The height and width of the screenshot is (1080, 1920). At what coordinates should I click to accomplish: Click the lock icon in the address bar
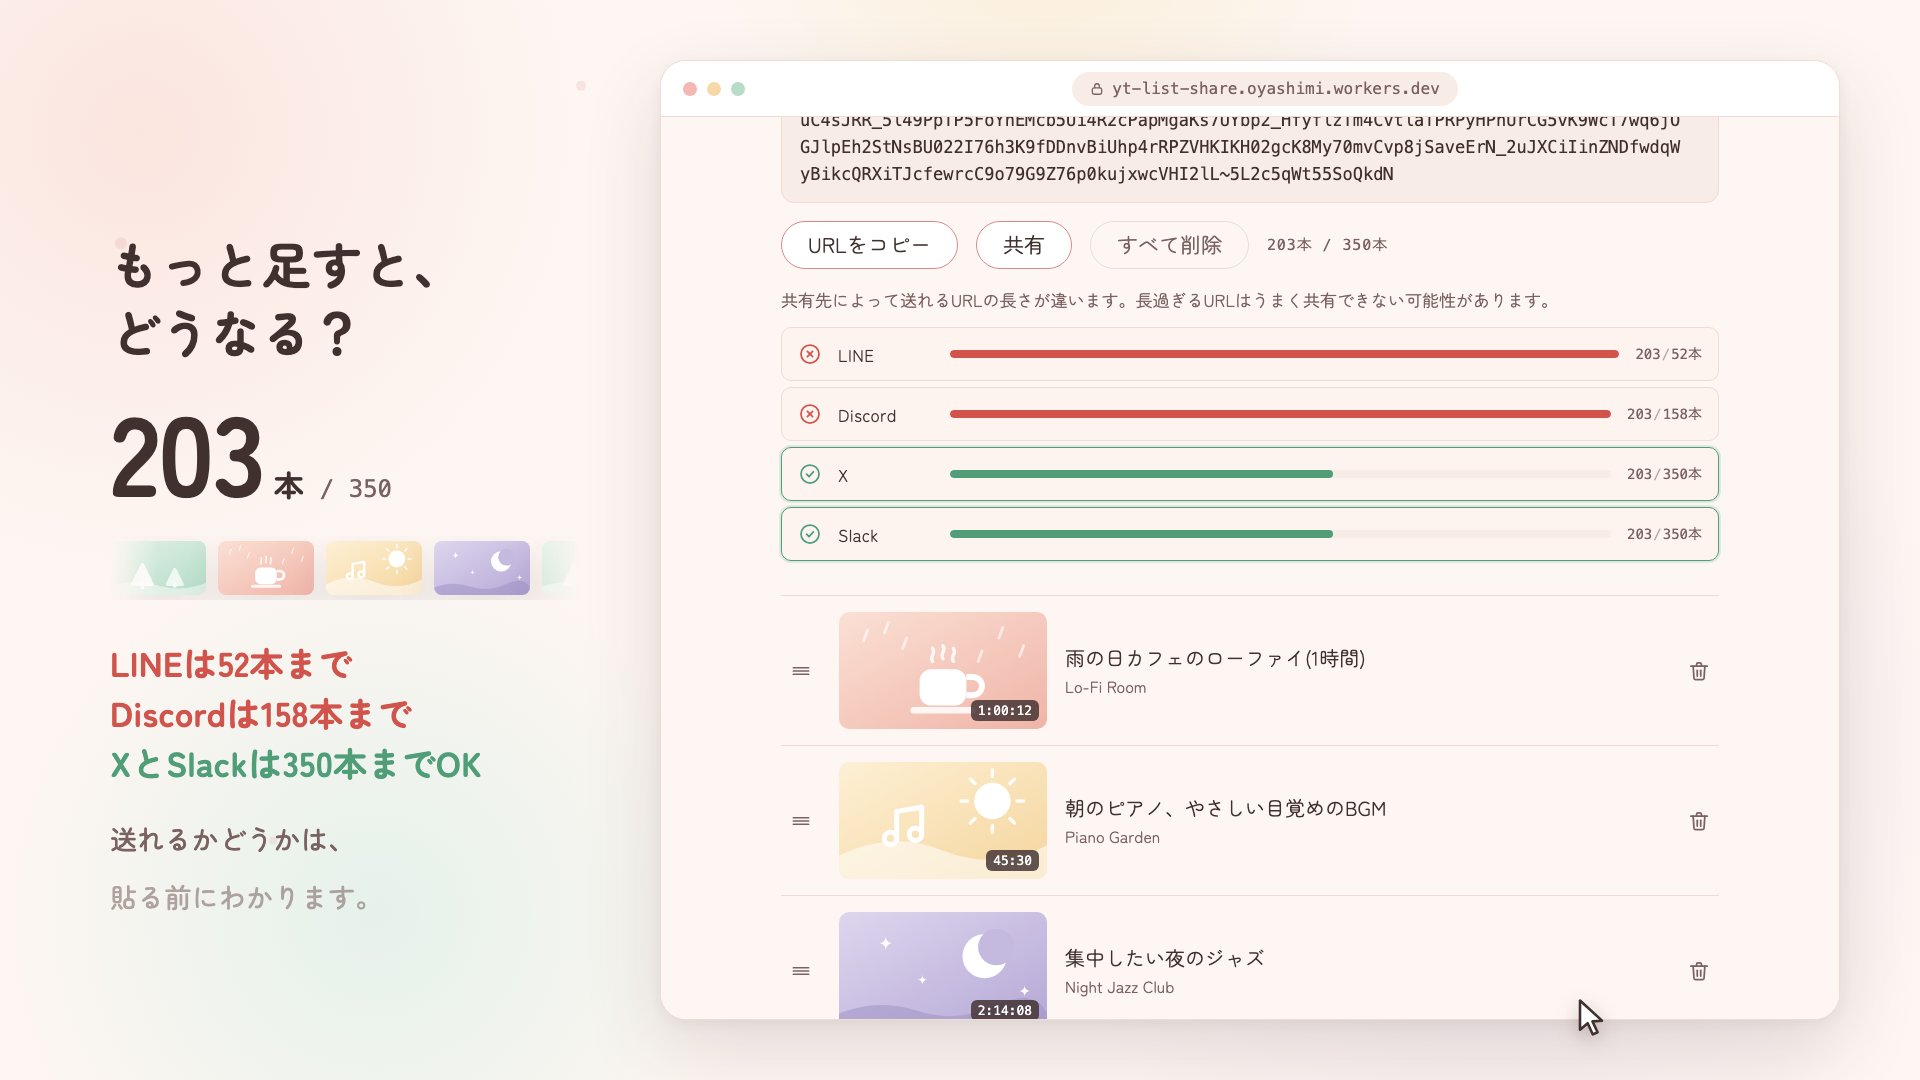(1097, 89)
